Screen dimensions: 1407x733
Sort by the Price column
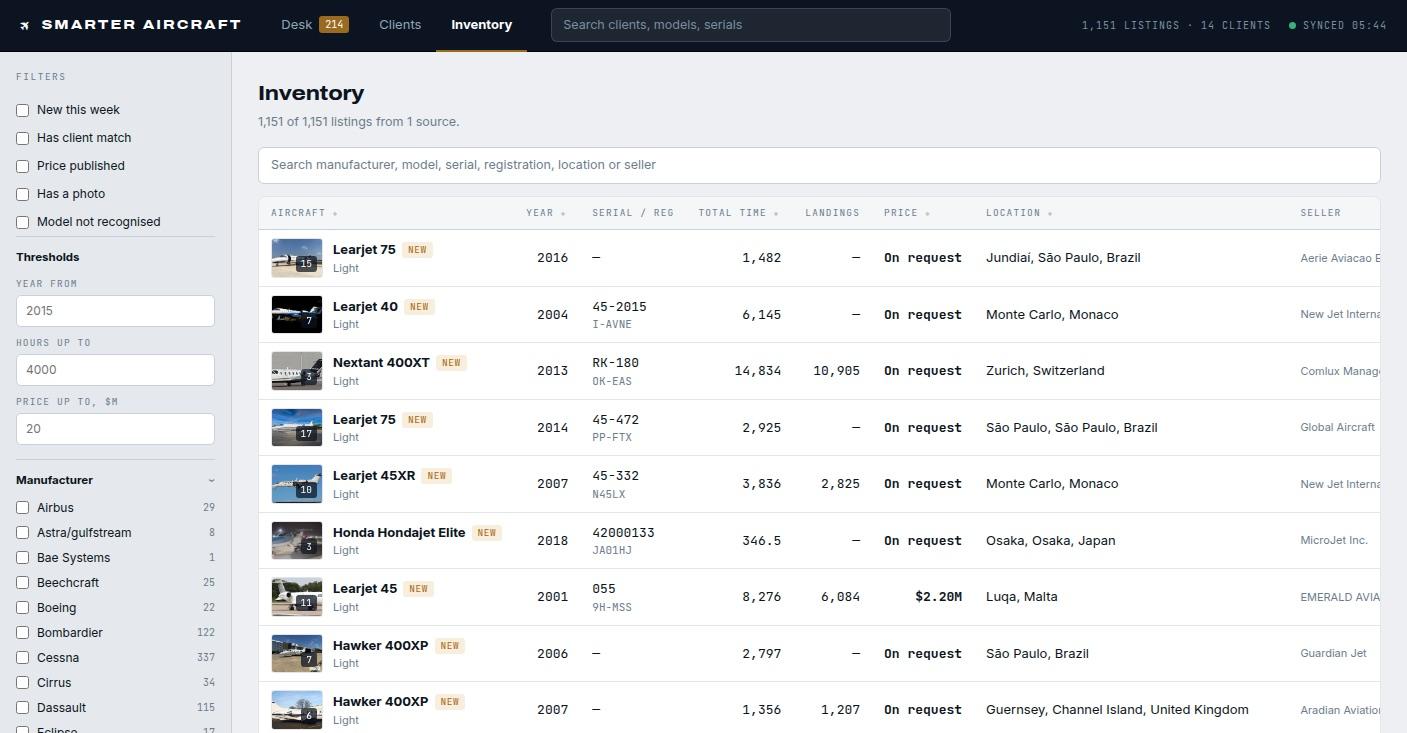(x=906, y=213)
